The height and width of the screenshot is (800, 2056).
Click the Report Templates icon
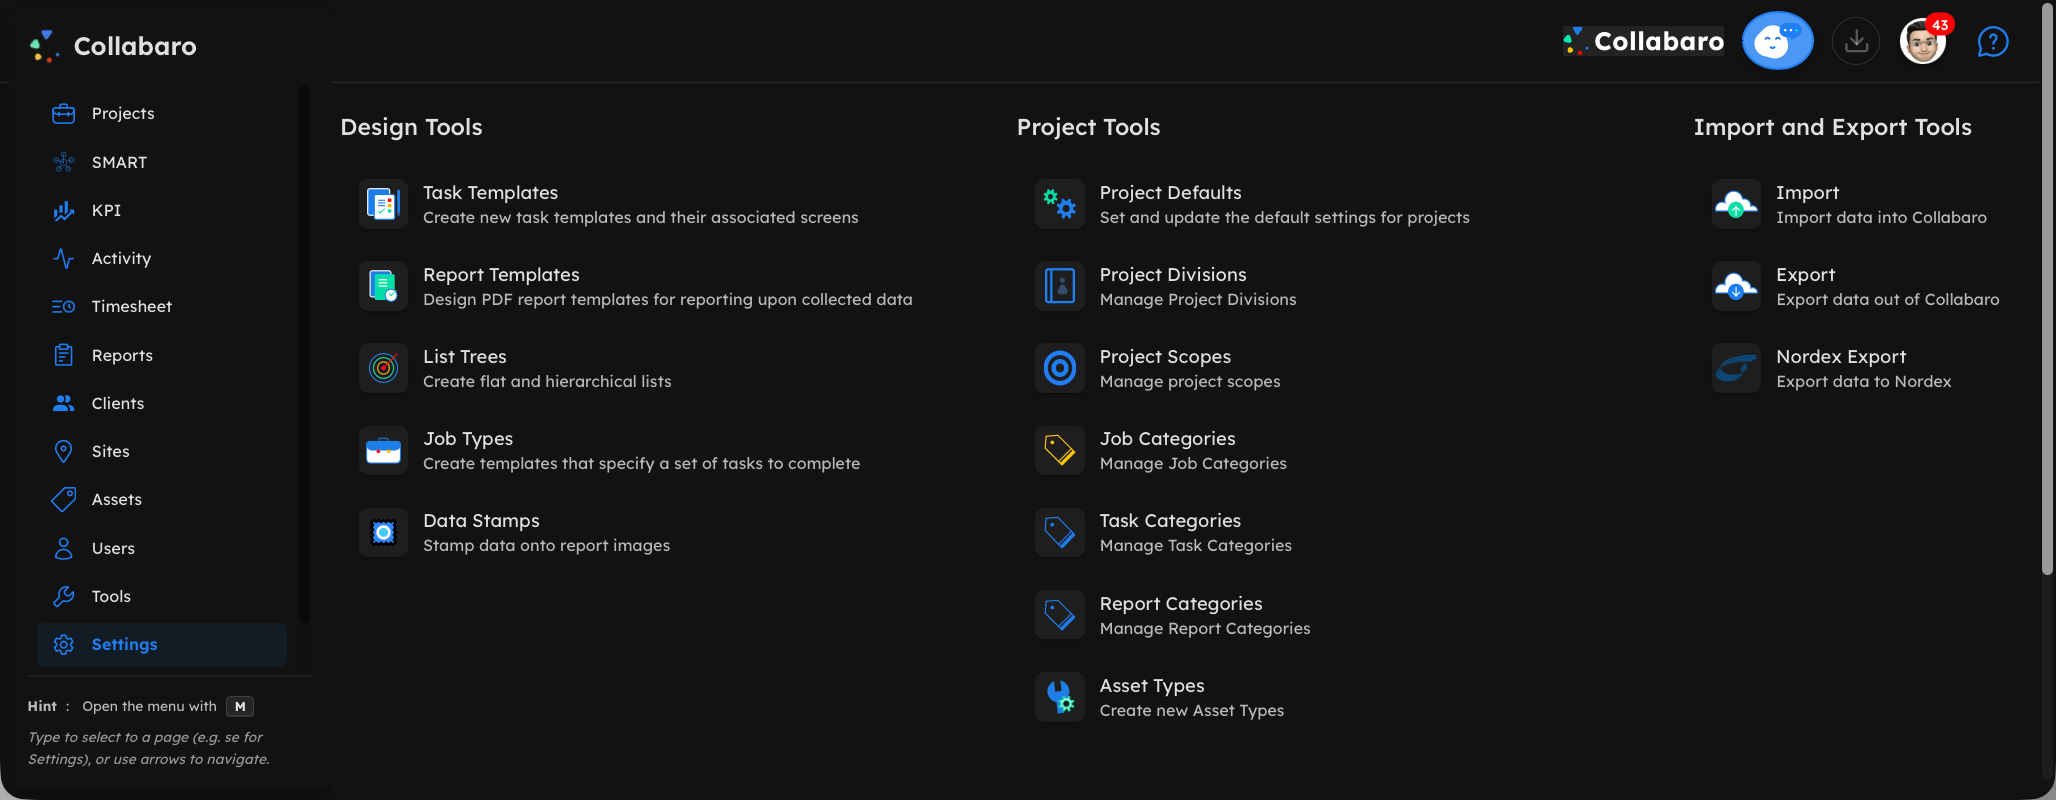tap(383, 286)
